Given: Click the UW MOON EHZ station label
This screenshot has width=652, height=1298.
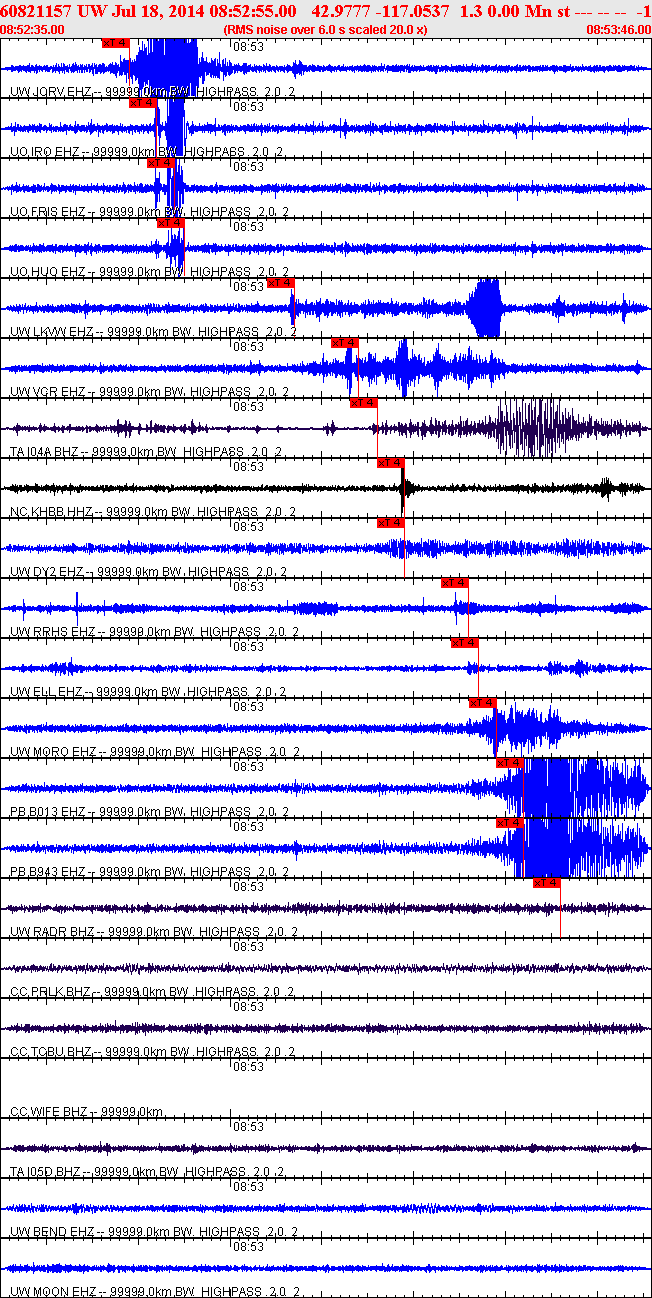Looking at the screenshot, I should click(x=154, y=1291).
